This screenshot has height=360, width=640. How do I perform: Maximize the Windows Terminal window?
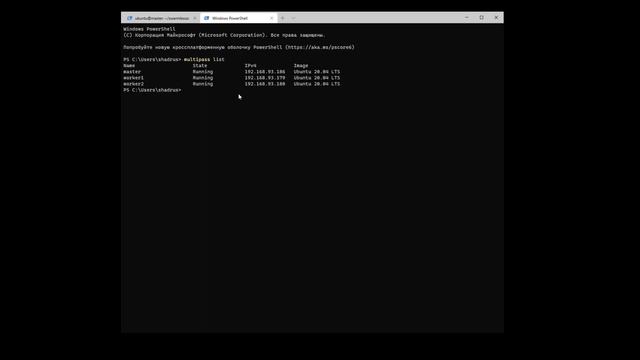[x=482, y=18]
